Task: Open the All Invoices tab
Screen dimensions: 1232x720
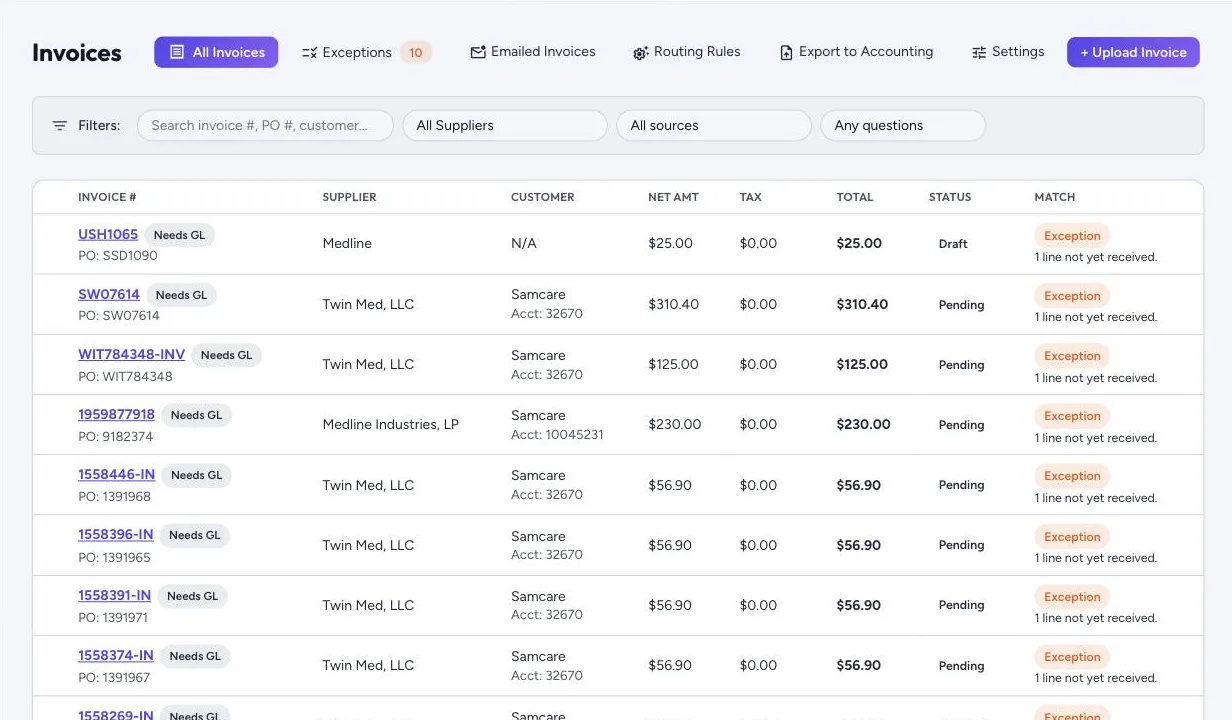Action: [x=216, y=52]
